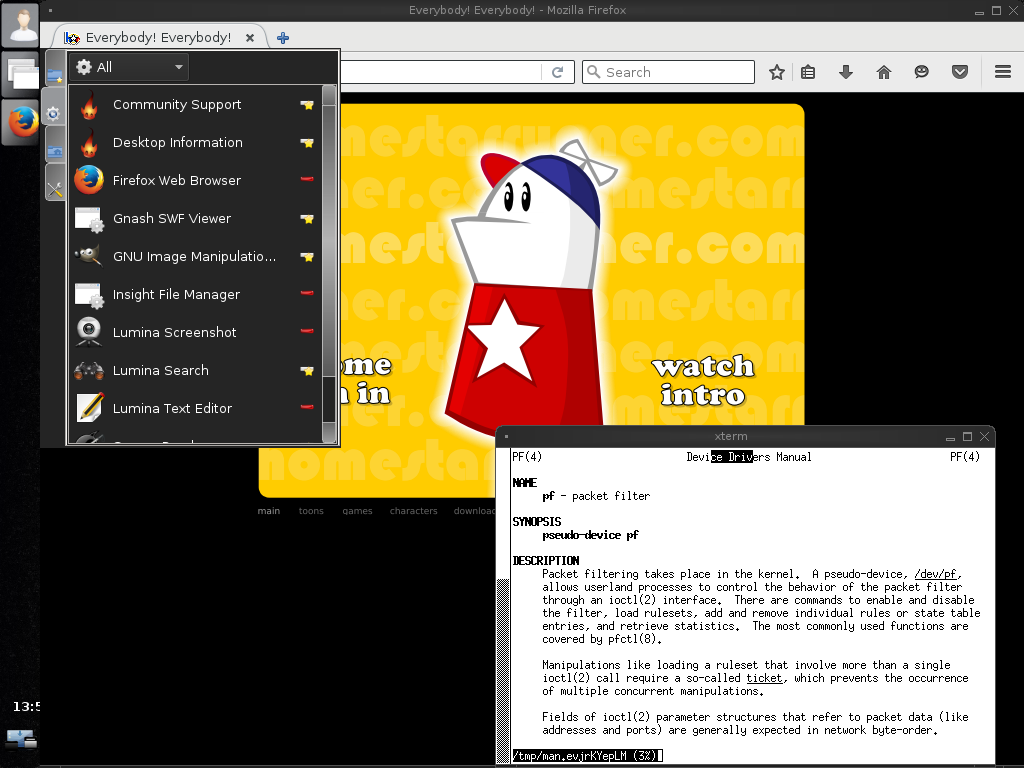Open the user menu button on the panel
The height and width of the screenshot is (768, 1024).
click(x=20, y=25)
